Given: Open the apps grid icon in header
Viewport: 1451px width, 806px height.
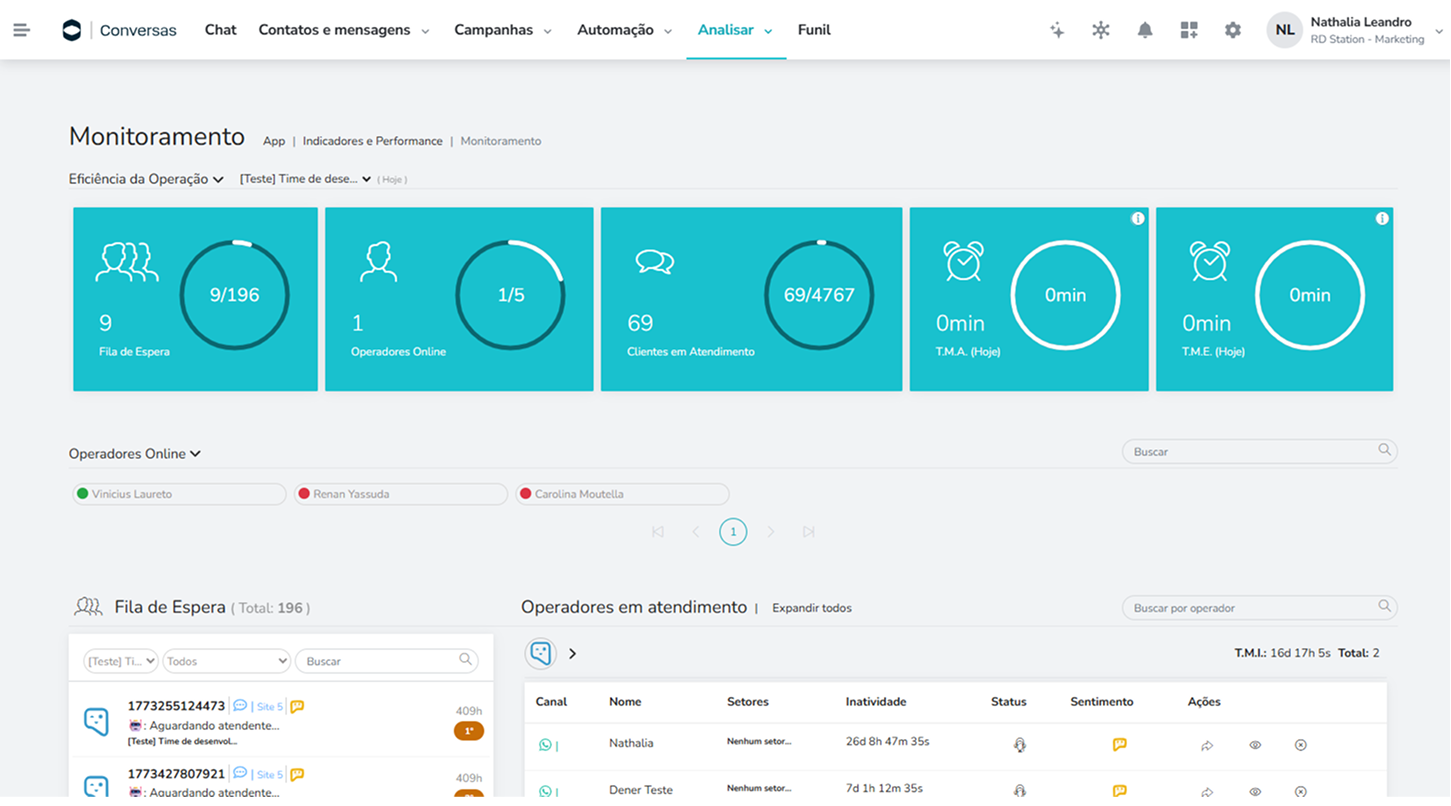Looking at the screenshot, I should (x=1189, y=30).
